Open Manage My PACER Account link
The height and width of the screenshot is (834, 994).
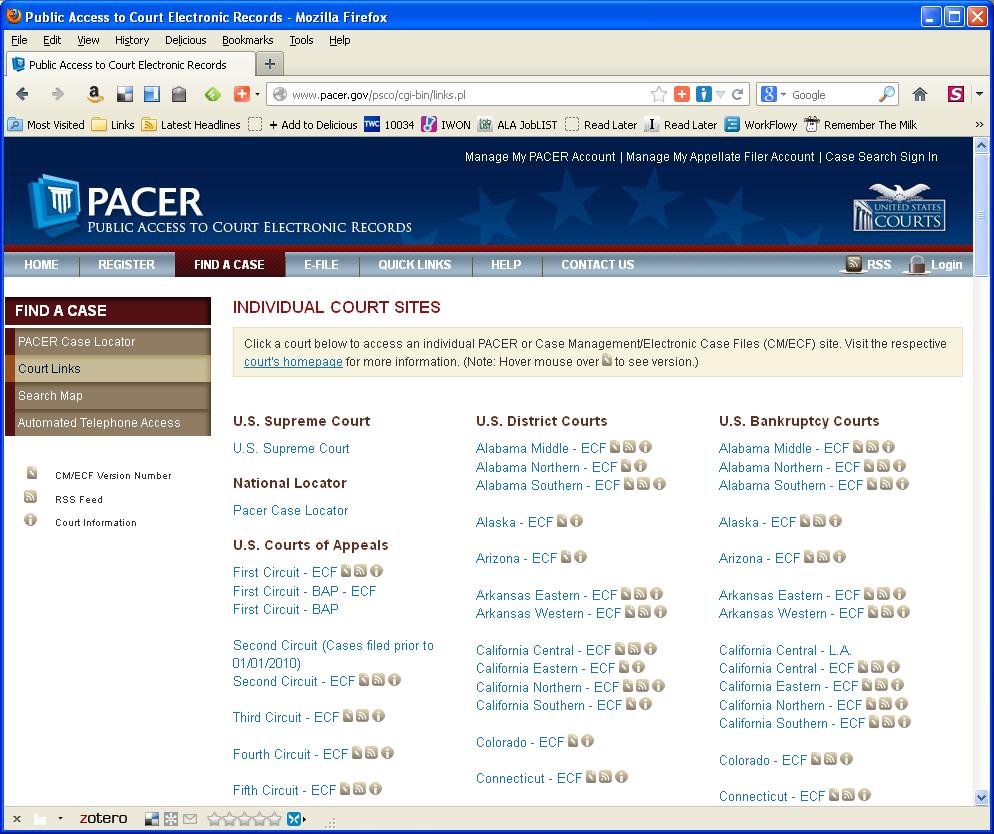coord(540,157)
